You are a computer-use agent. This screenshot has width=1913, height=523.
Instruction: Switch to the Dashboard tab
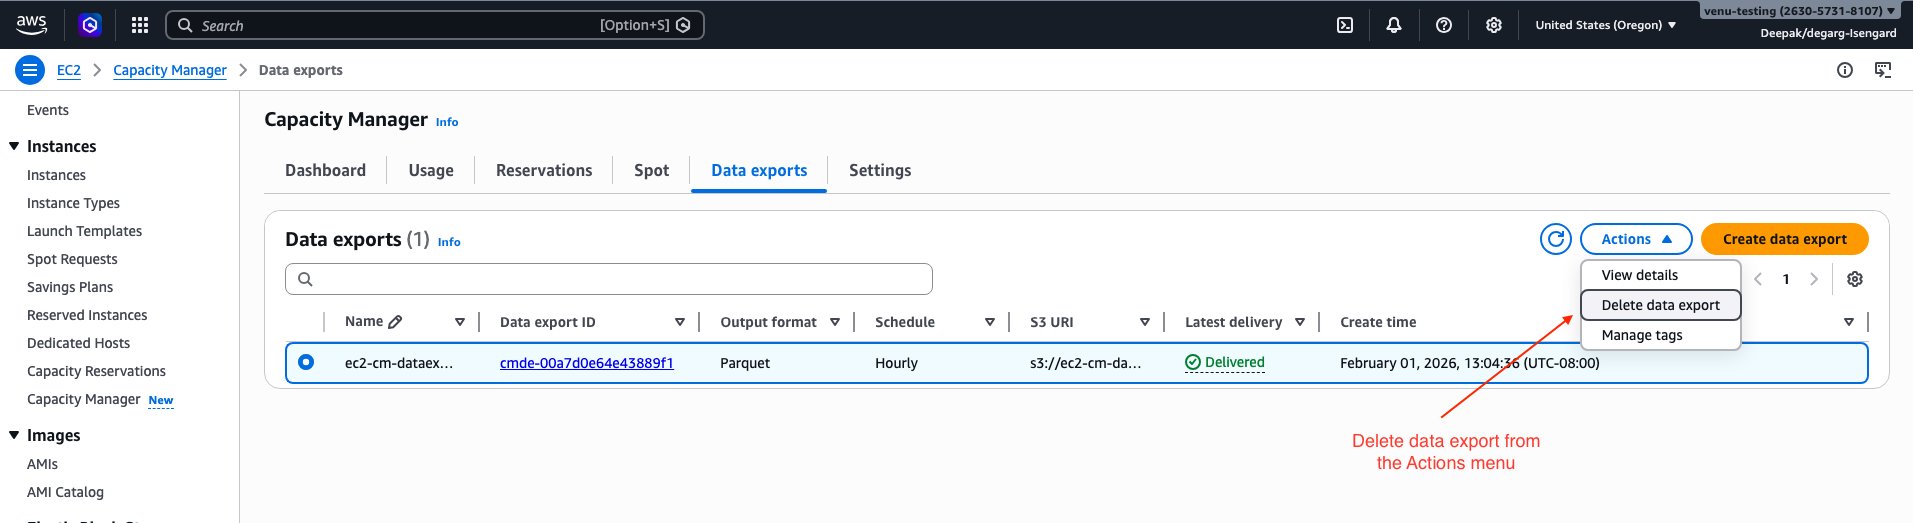click(x=325, y=170)
